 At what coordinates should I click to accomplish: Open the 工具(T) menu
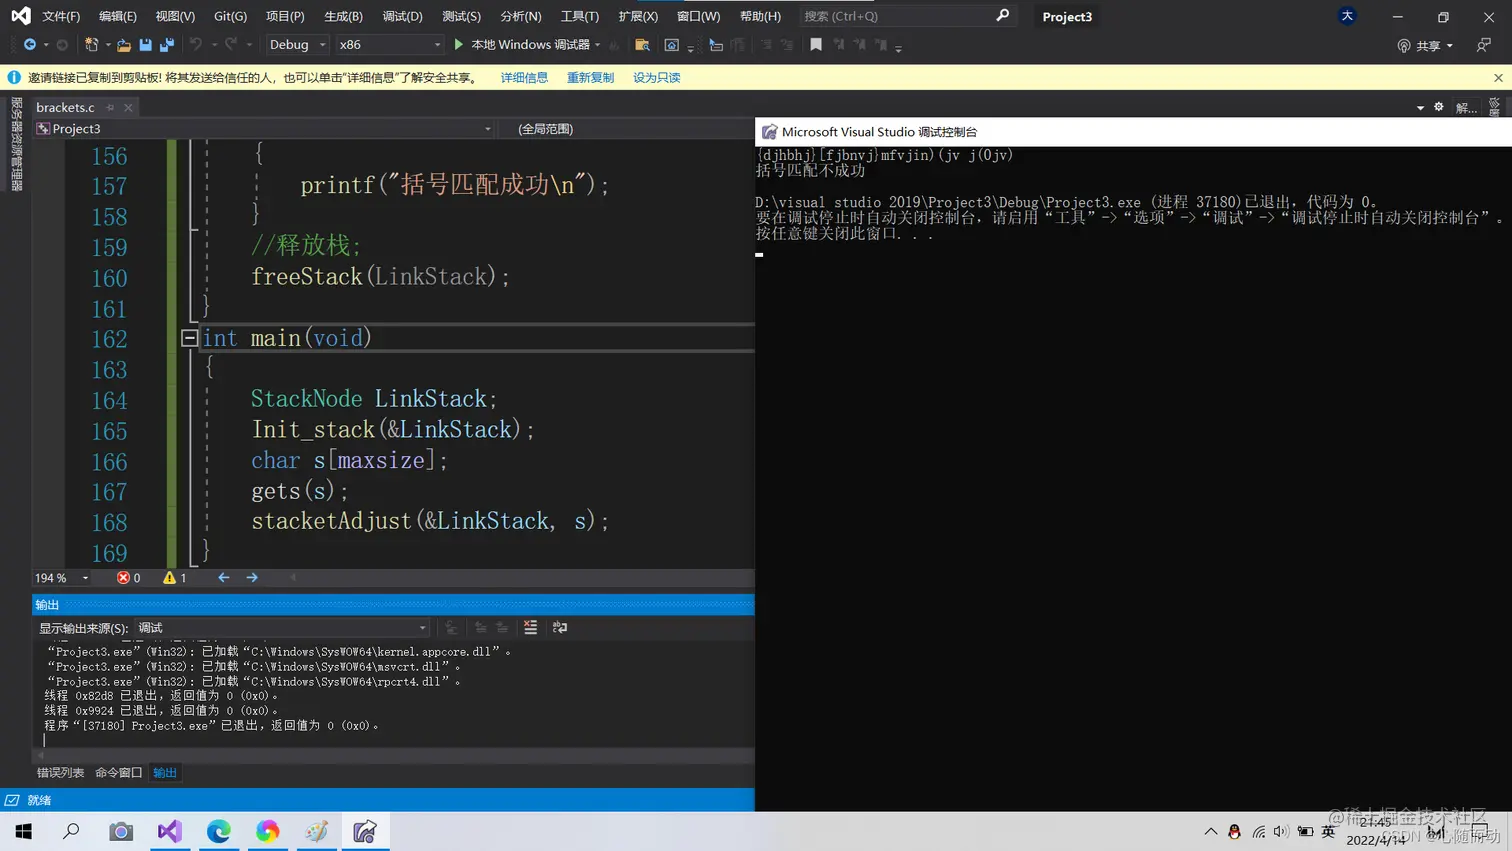click(579, 16)
